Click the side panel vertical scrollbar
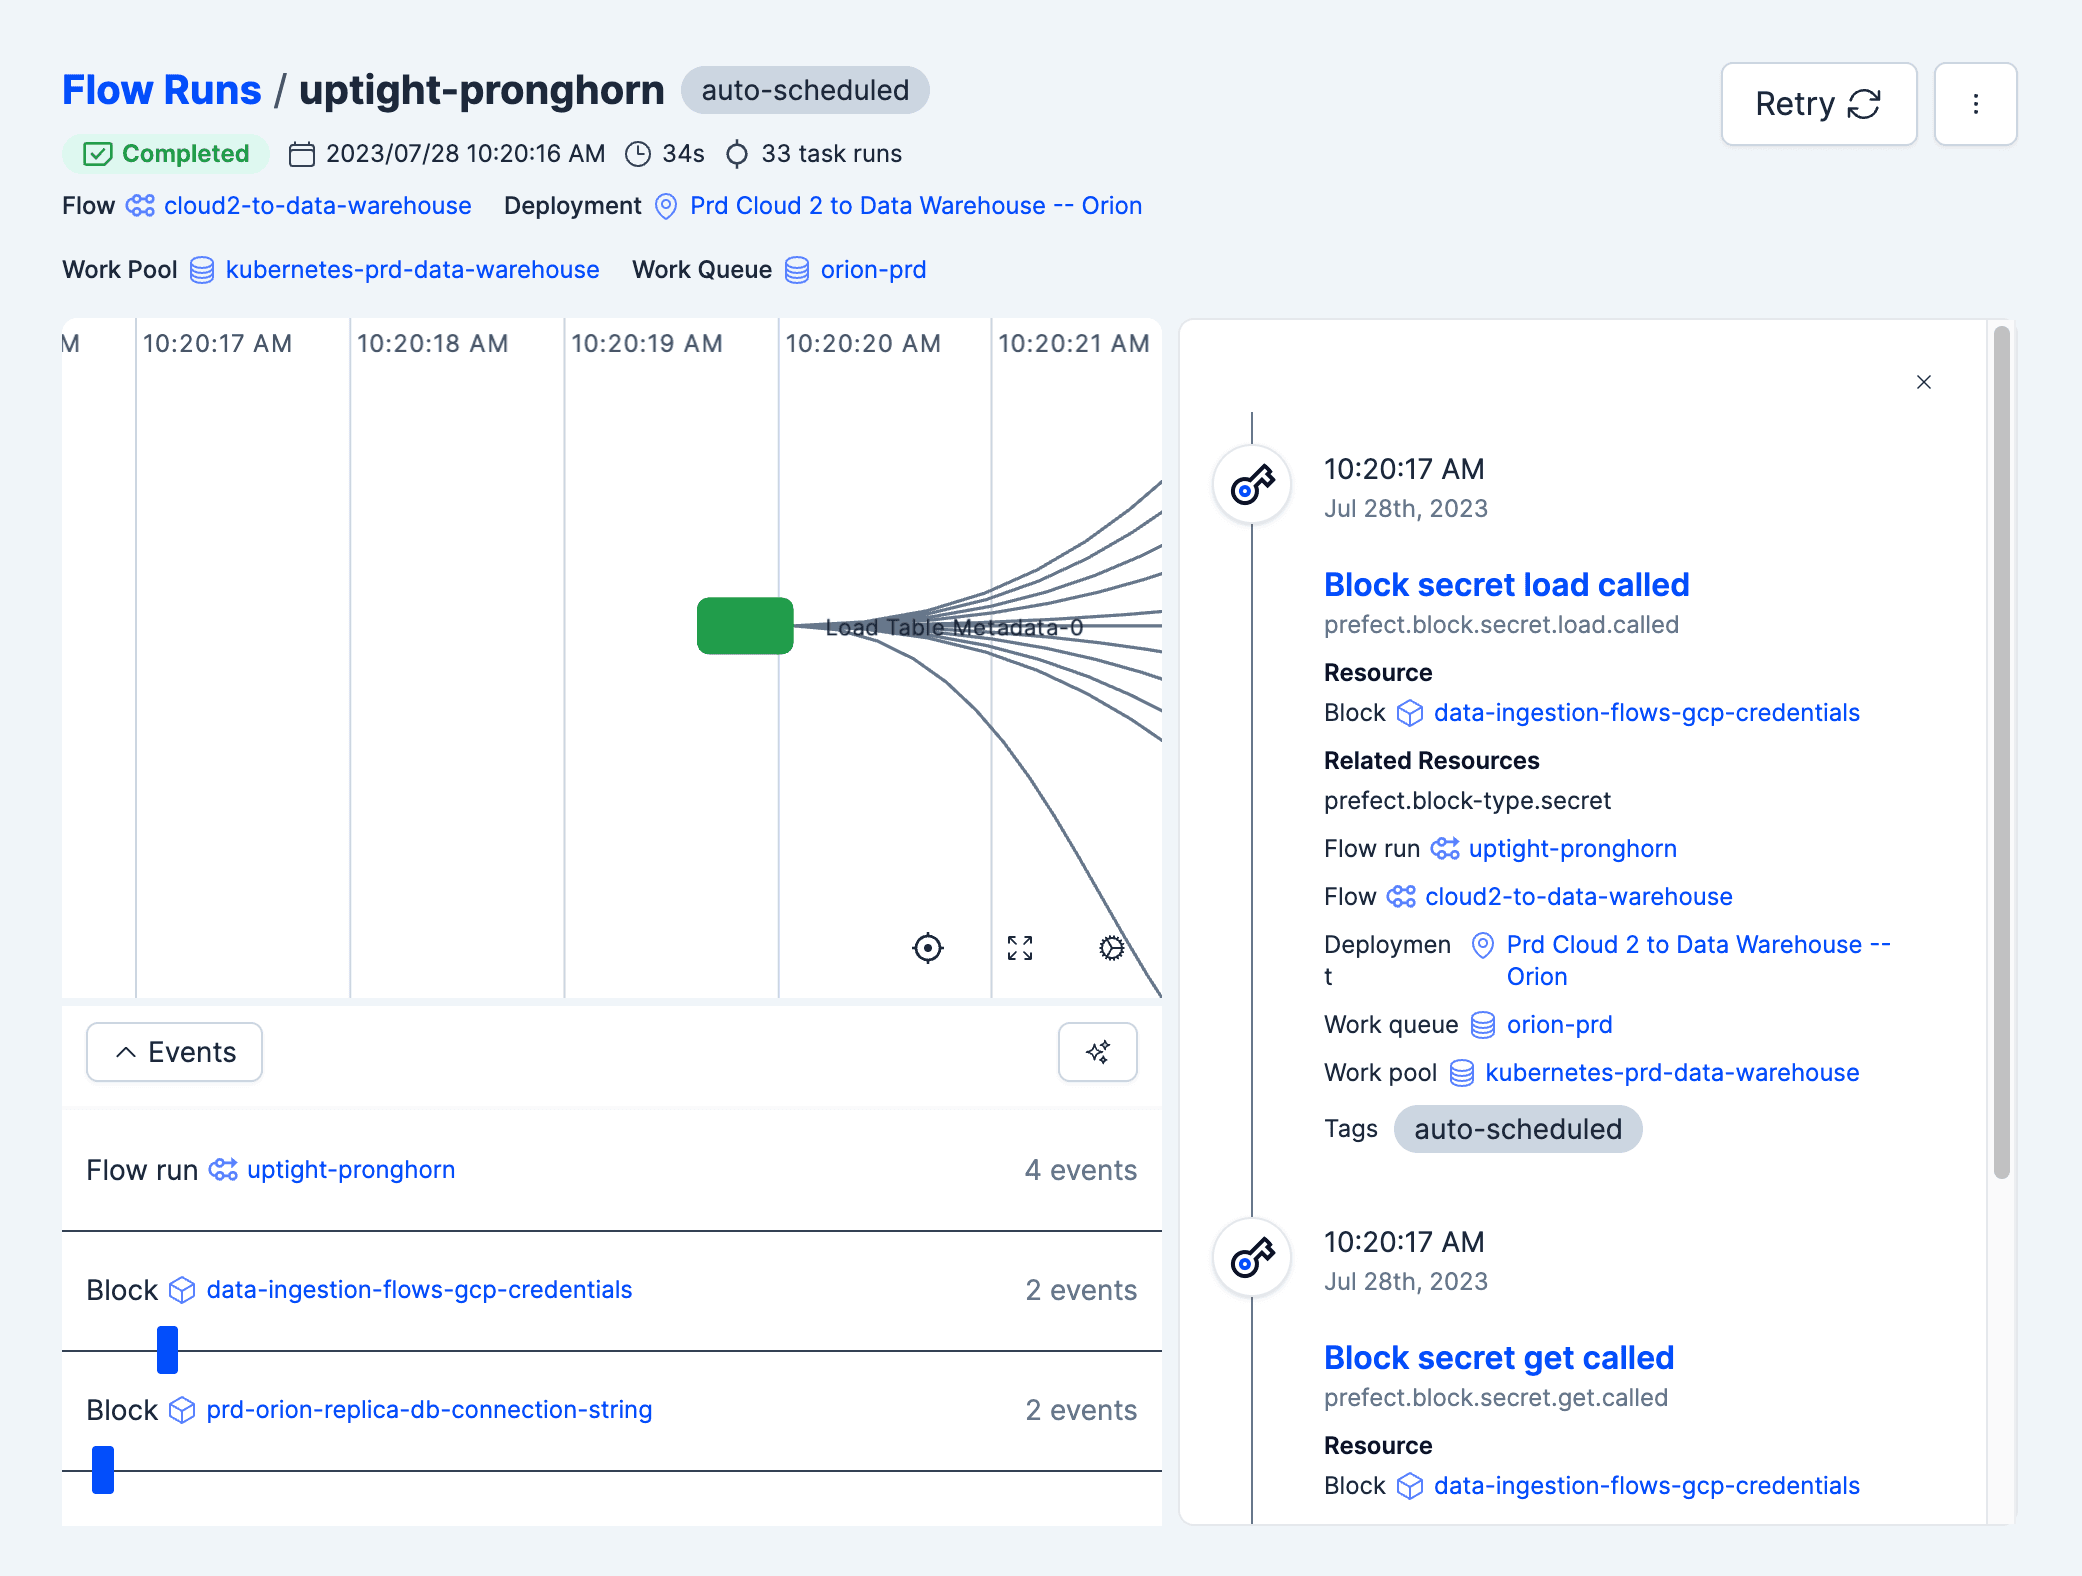Image resolution: width=2082 pixels, height=1576 pixels. click(2000, 750)
